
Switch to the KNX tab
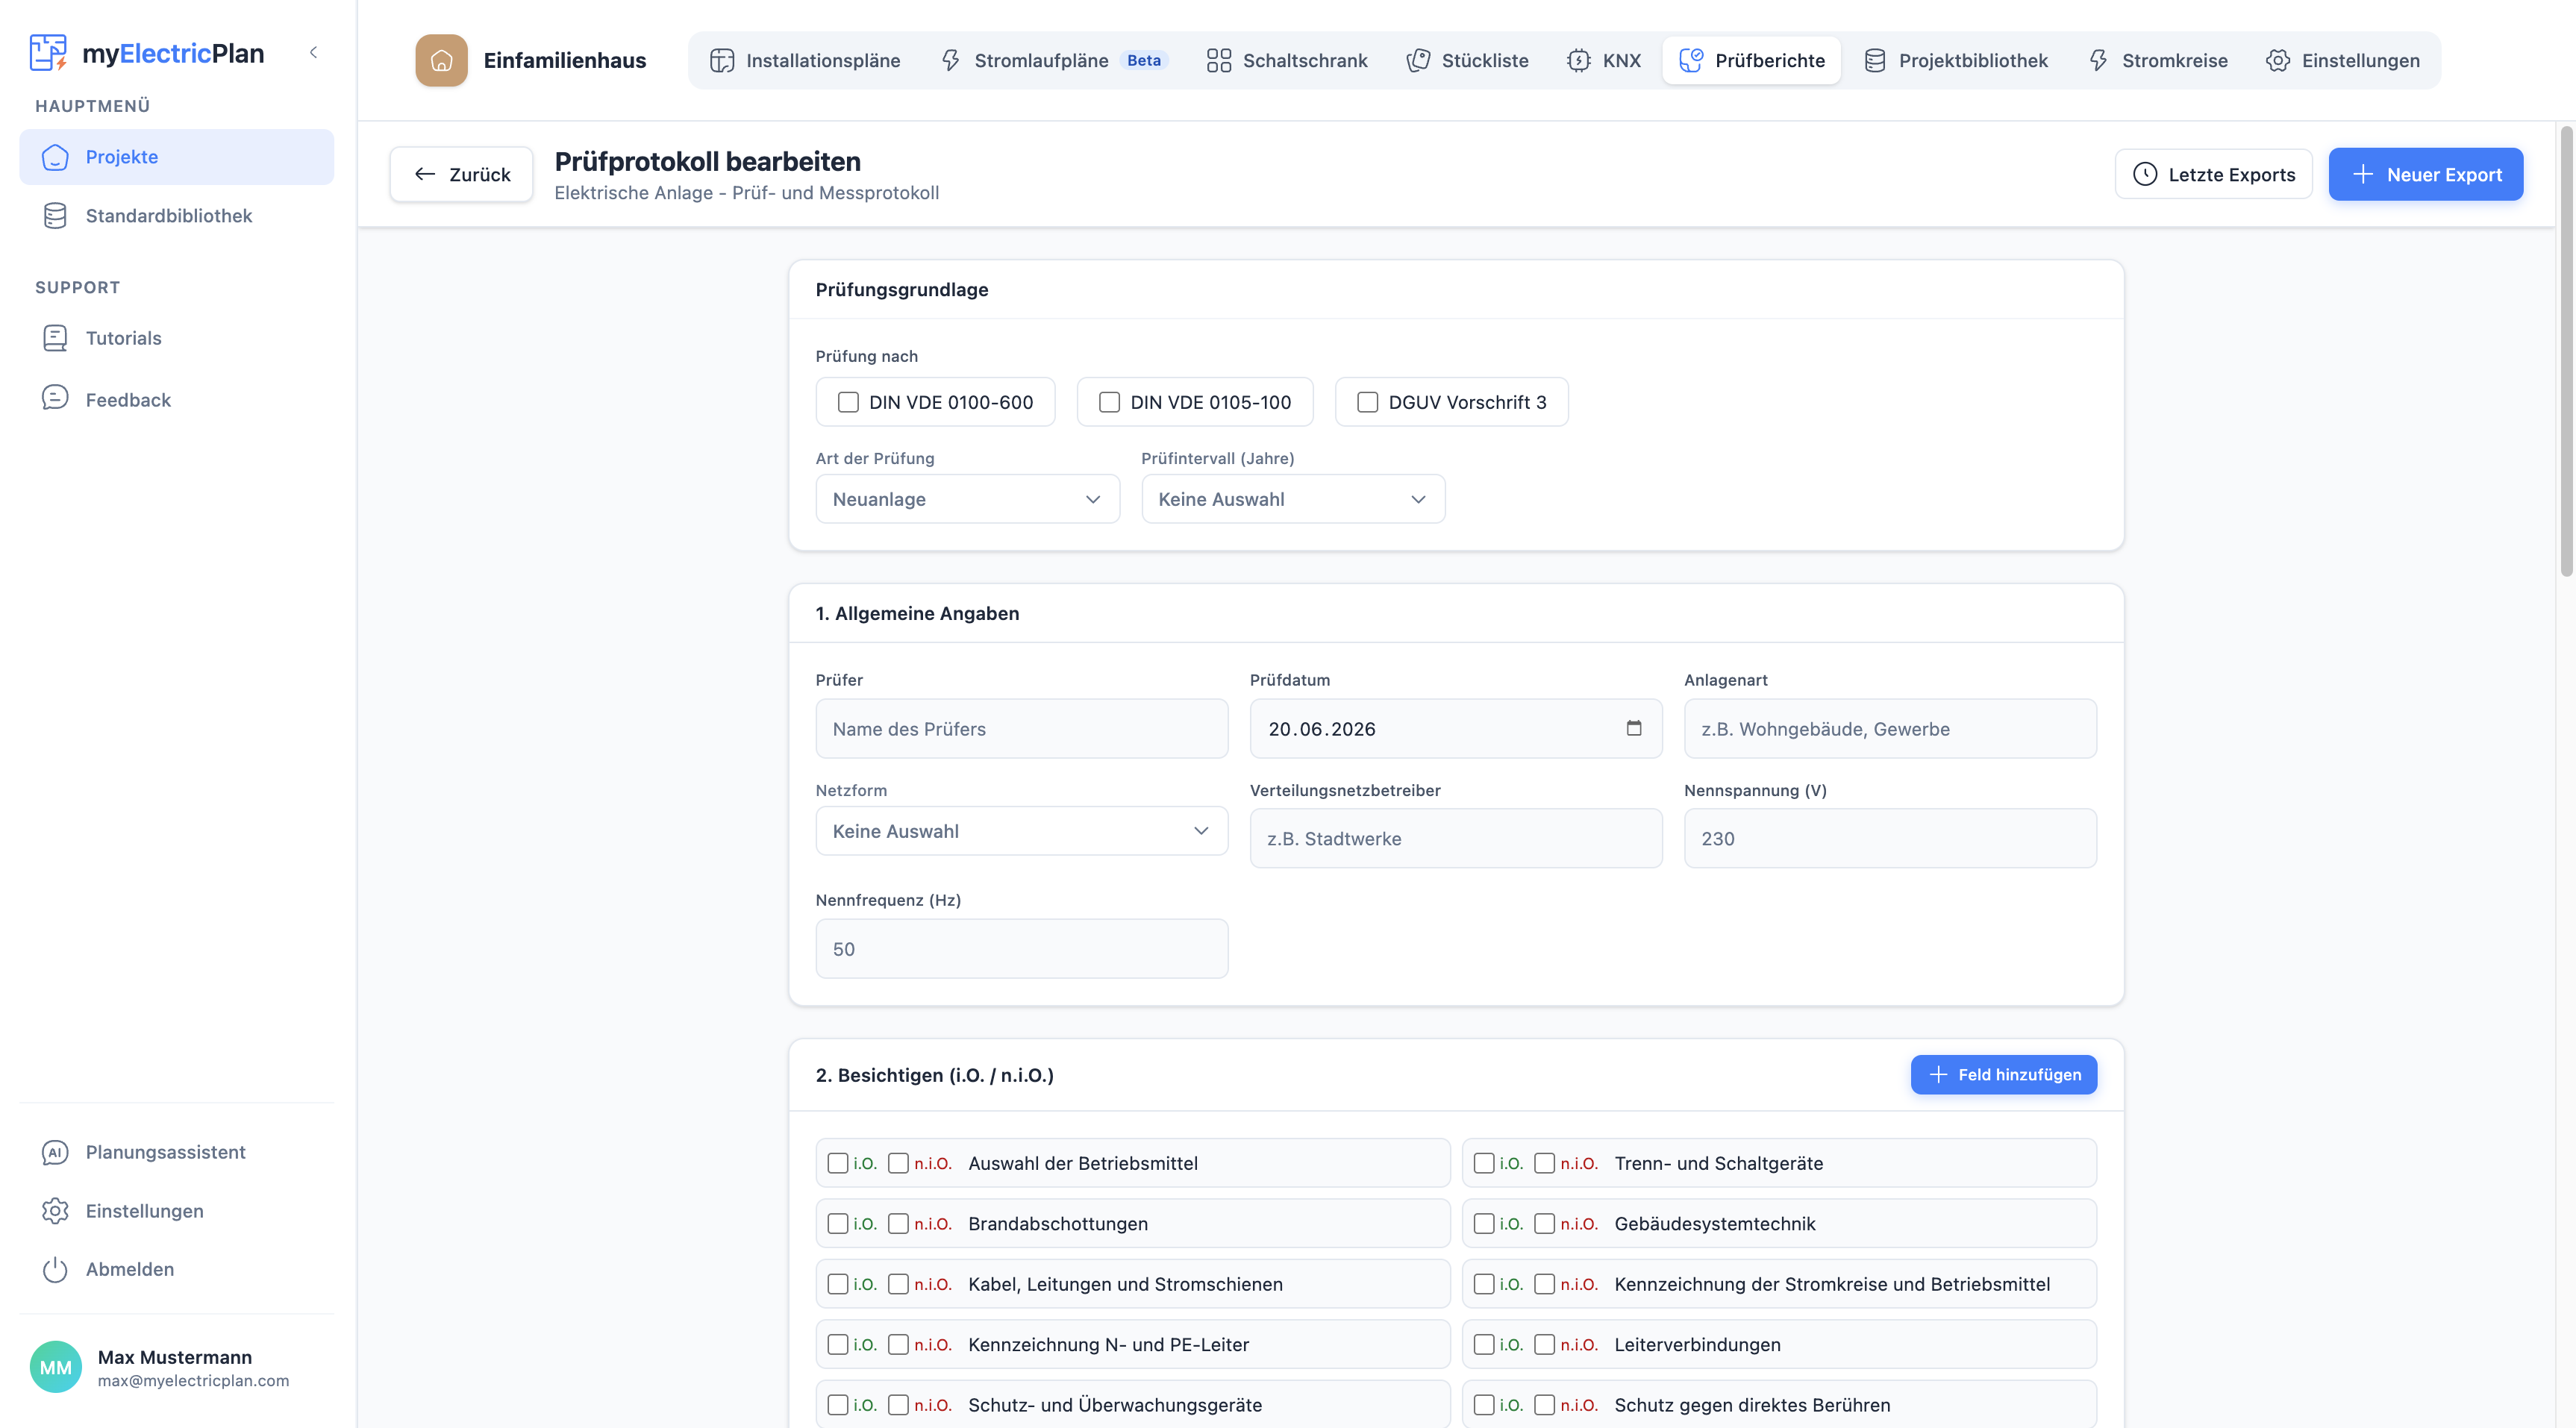1603,61
